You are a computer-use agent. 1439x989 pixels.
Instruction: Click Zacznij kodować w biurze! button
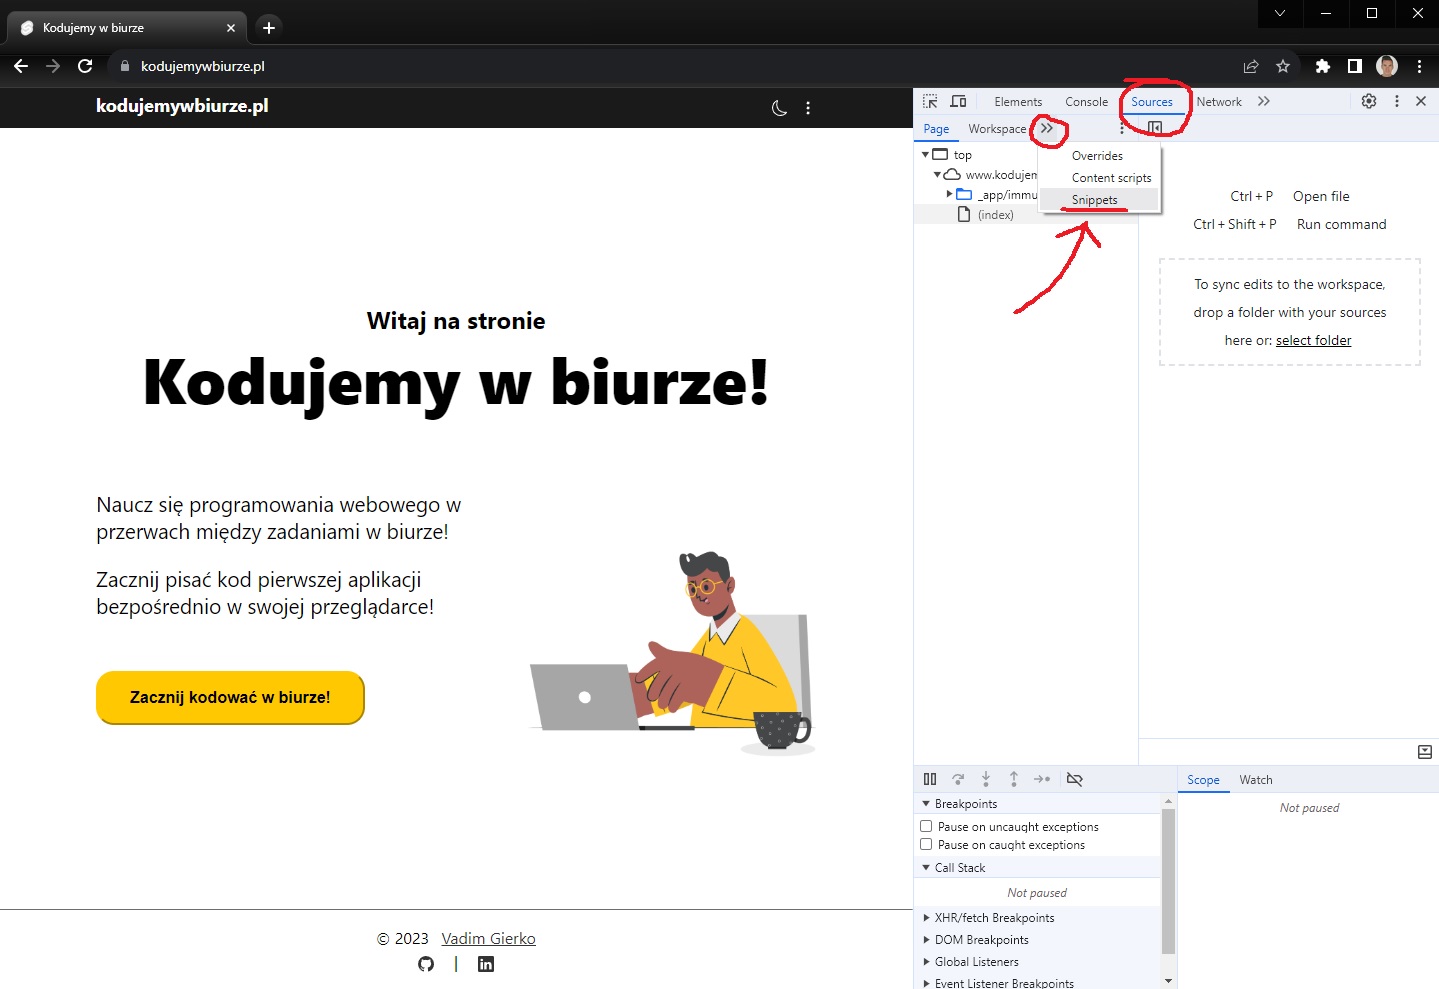point(230,697)
